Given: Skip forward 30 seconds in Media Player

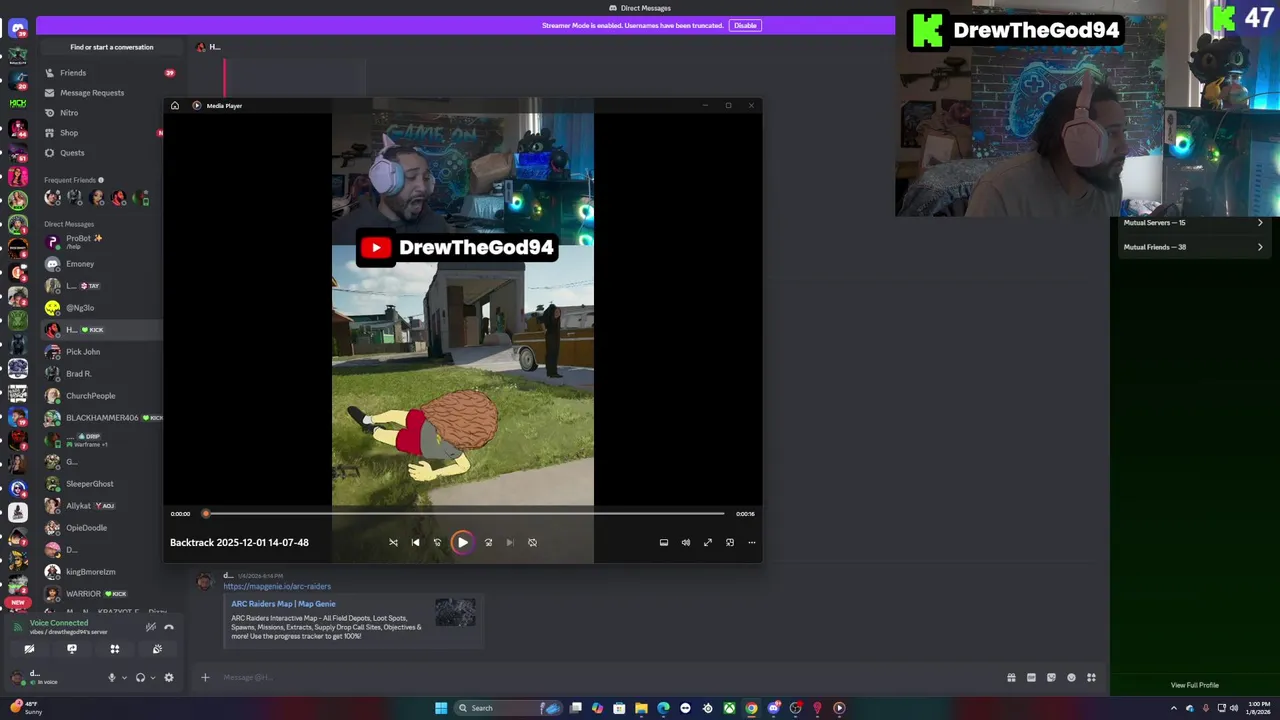Looking at the screenshot, I should (488, 542).
